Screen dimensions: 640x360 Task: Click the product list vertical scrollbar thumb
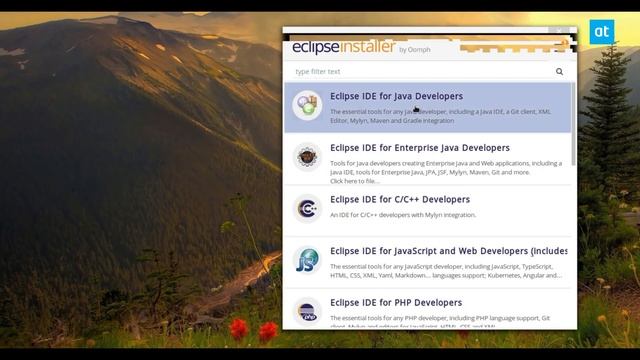click(x=573, y=124)
